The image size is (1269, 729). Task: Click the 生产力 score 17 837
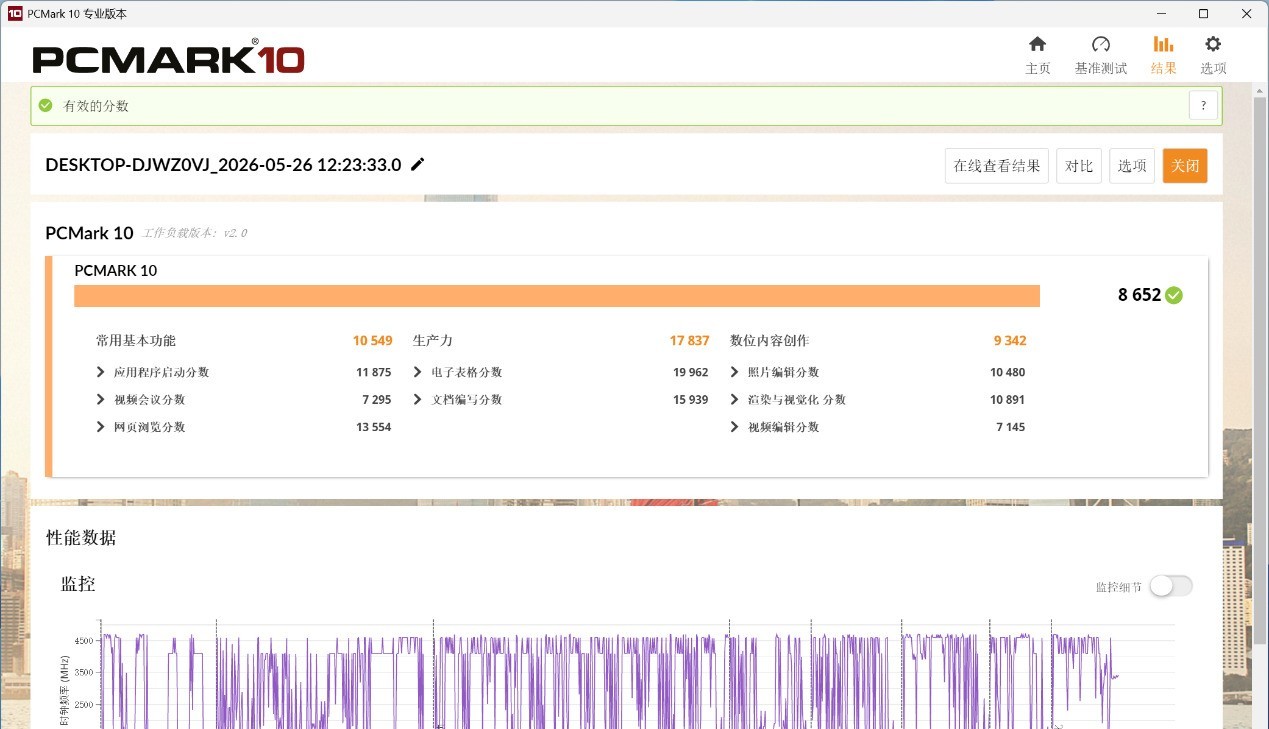[x=689, y=341]
